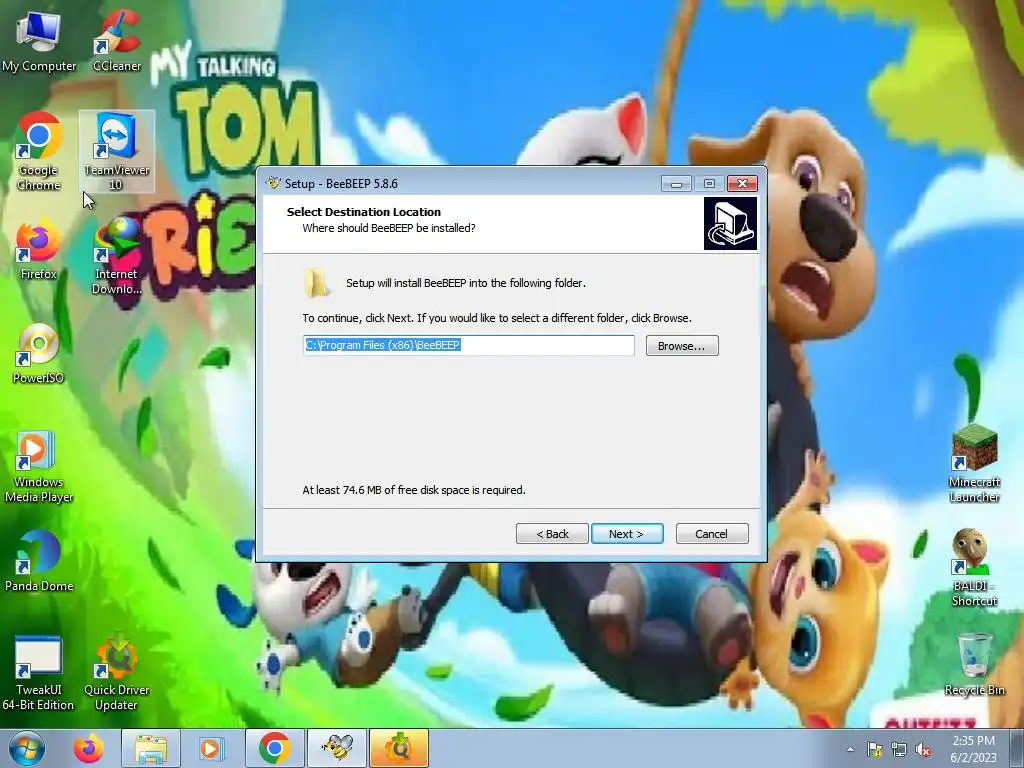This screenshot has width=1024, height=768.
Task: Switch to BeeBEEP setup taskbar button
Action: 337,748
